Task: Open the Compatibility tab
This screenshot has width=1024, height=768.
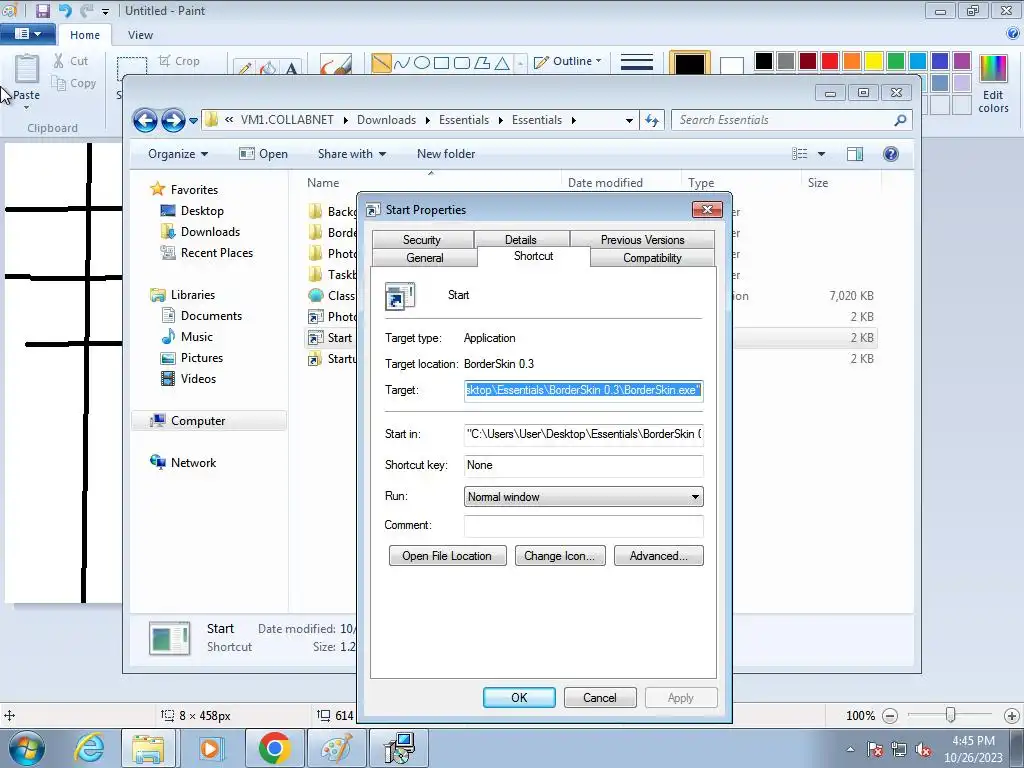Action: tap(652, 258)
